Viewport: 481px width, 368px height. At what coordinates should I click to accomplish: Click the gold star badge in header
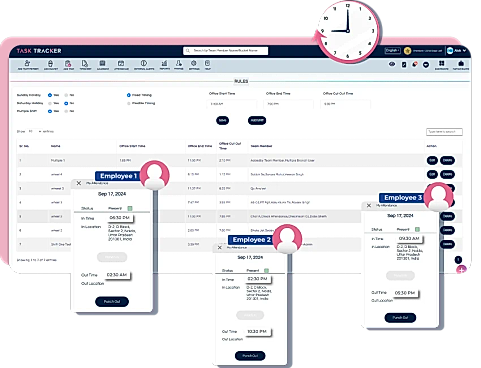(x=407, y=51)
